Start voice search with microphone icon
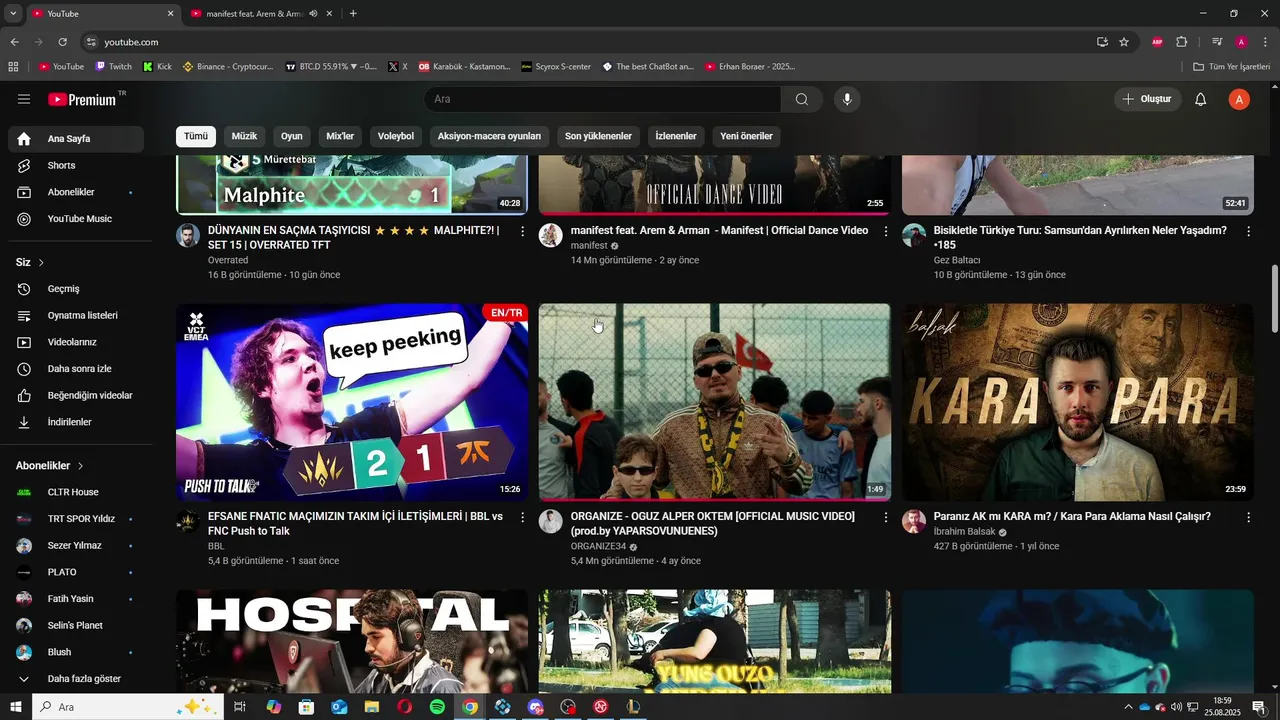Viewport: 1280px width, 720px height. click(847, 99)
